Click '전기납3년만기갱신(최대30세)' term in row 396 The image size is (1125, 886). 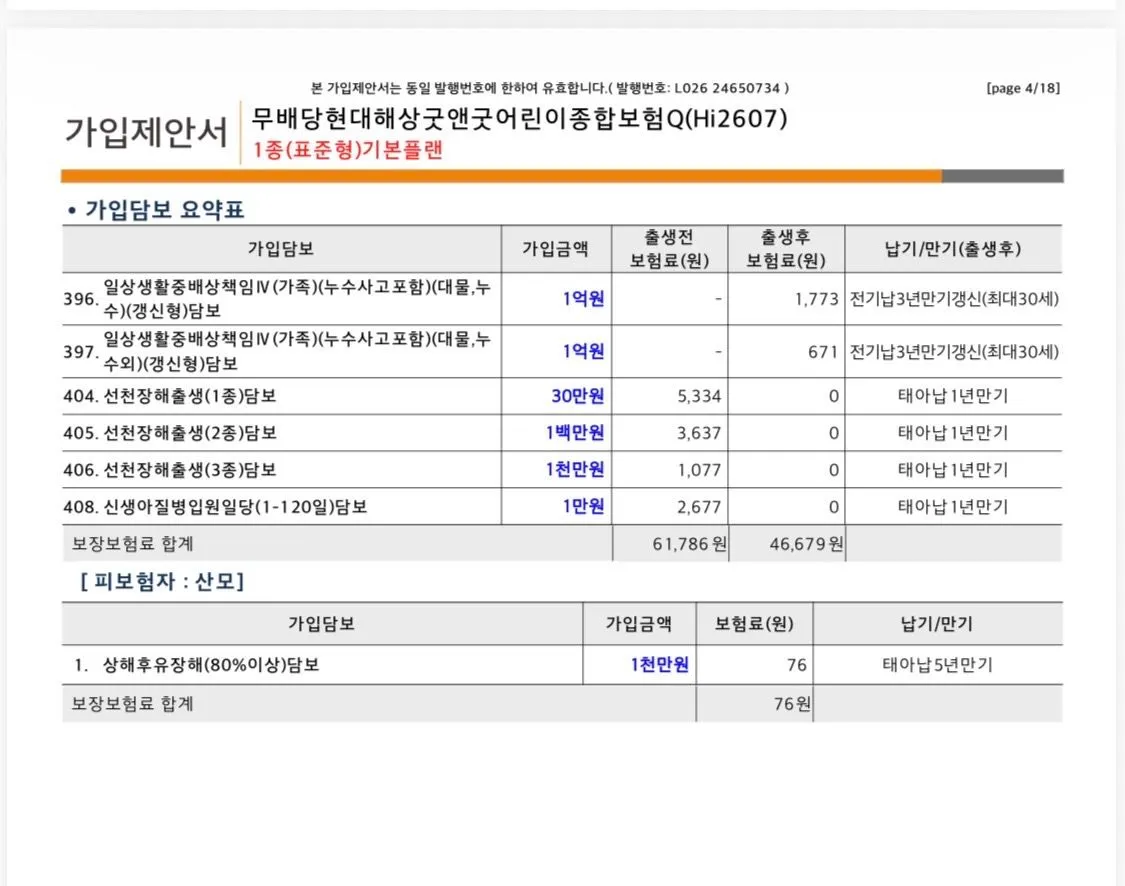click(x=954, y=299)
